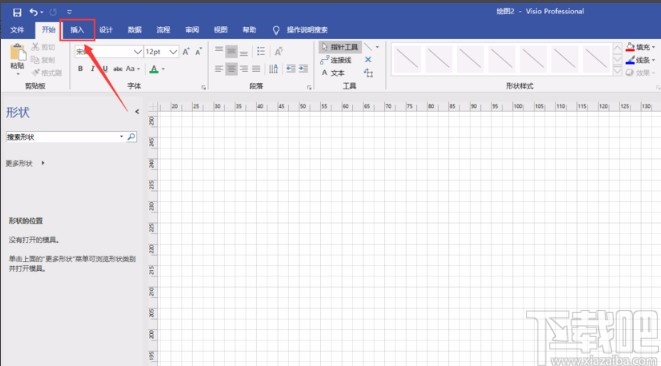This screenshot has height=366, width=661.
Task: Decrease paragraph indent
Action: (291, 69)
